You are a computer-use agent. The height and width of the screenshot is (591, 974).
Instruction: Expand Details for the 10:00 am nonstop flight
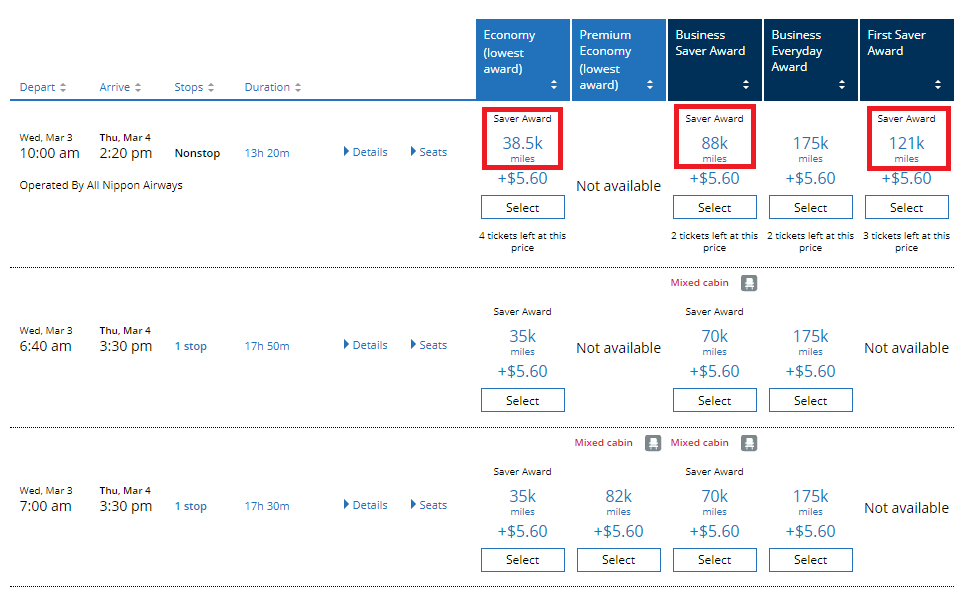[365, 152]
